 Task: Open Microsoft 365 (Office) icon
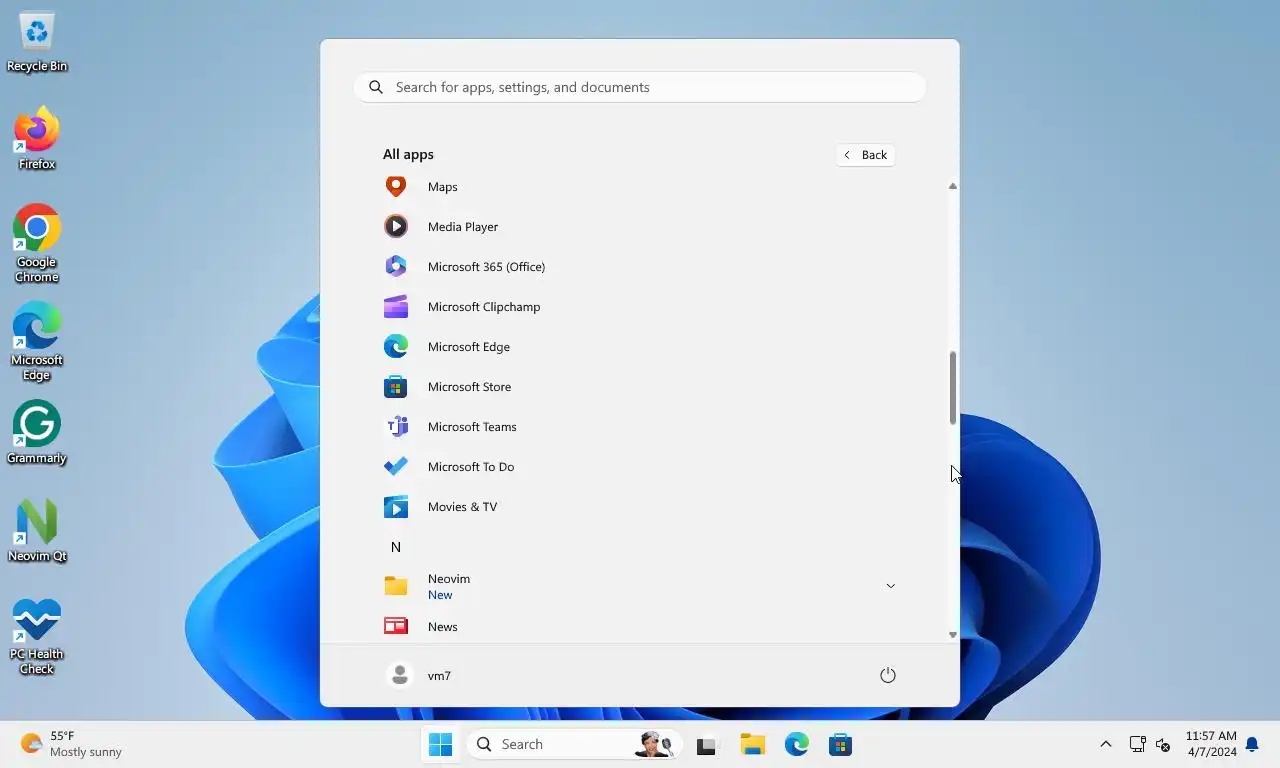(x=396, y=266)
